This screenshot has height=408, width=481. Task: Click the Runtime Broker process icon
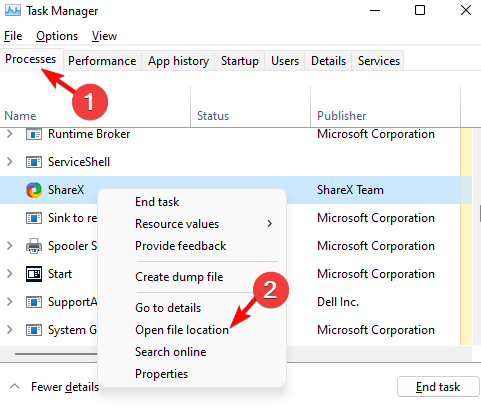(34, 134)
